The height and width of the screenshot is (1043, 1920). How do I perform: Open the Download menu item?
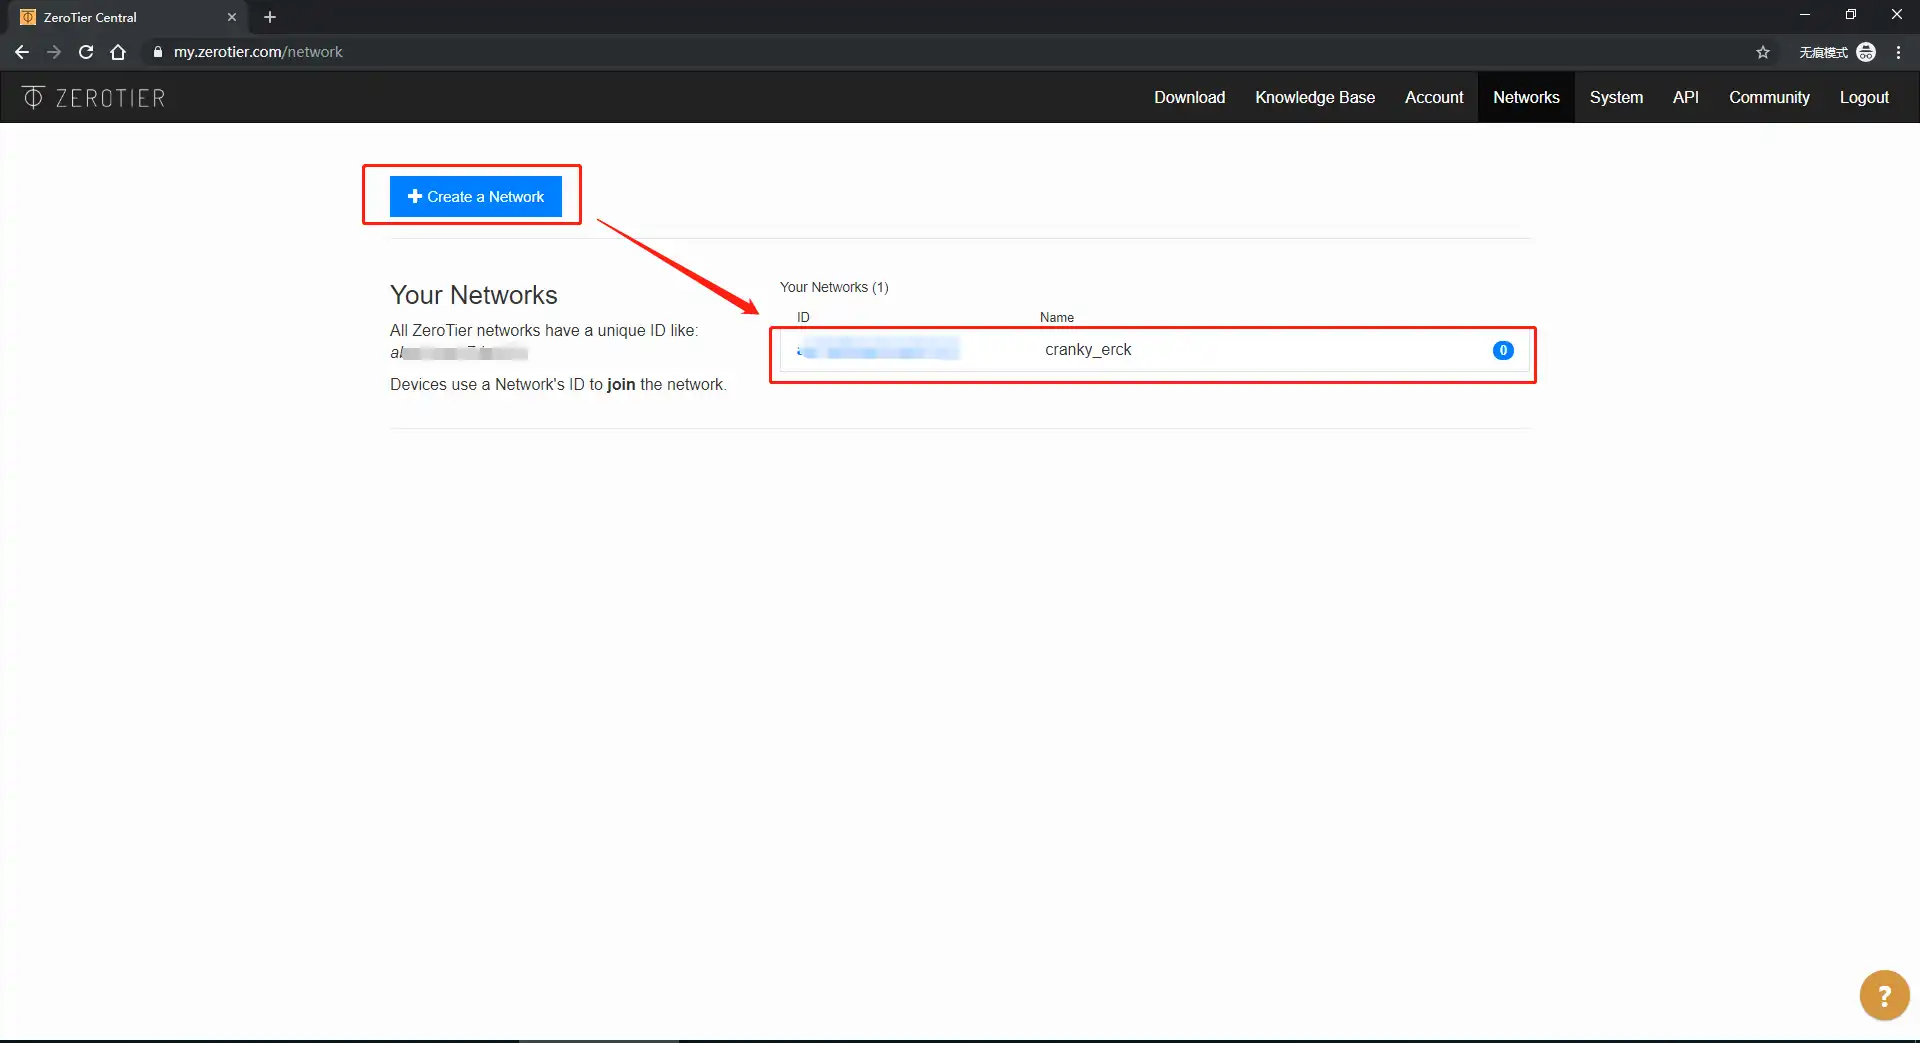[x=1189, y=97]
